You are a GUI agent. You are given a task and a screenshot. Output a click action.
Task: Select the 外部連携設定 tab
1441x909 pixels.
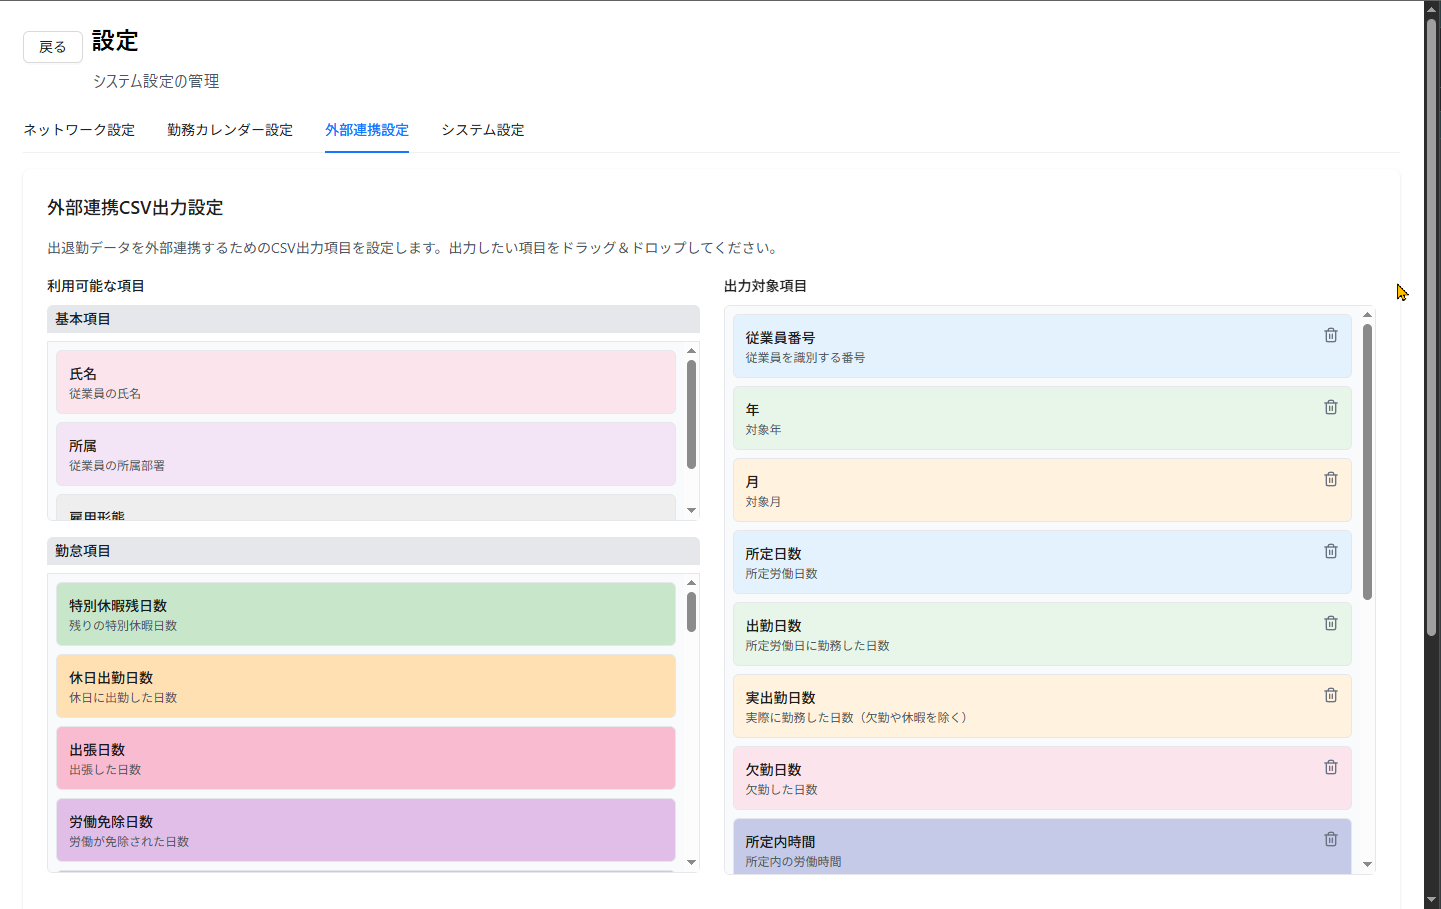tap(367, 130)
